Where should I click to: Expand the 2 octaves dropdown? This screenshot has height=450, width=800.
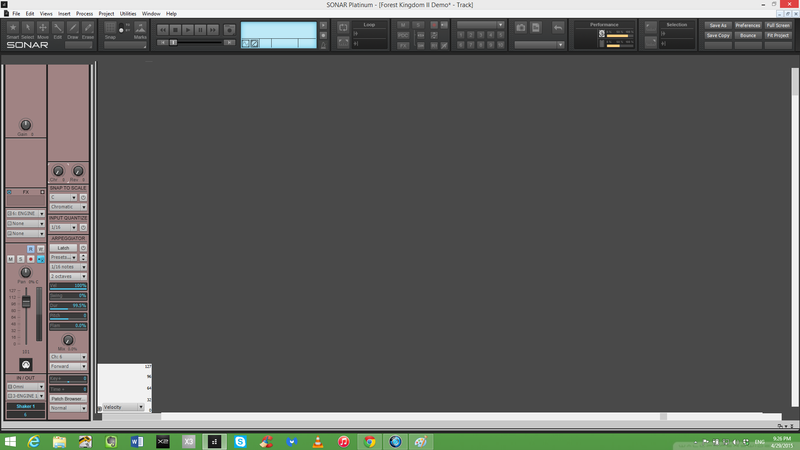[x=69, y=277]
